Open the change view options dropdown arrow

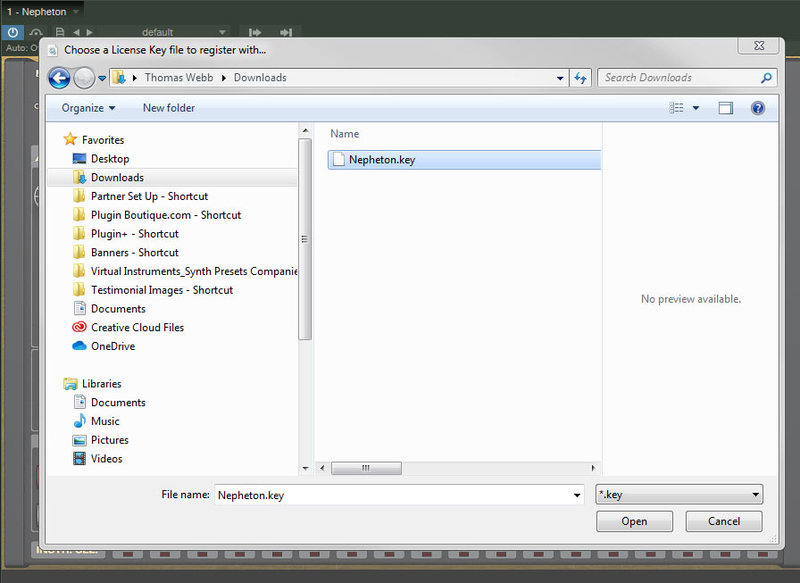696,108
